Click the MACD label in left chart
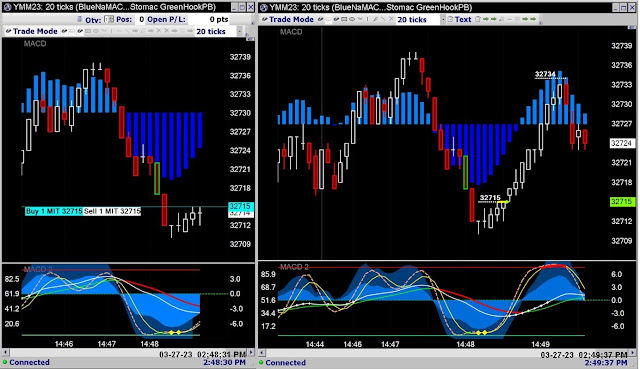Screen dimensions: 640x369 coord(35,44)
